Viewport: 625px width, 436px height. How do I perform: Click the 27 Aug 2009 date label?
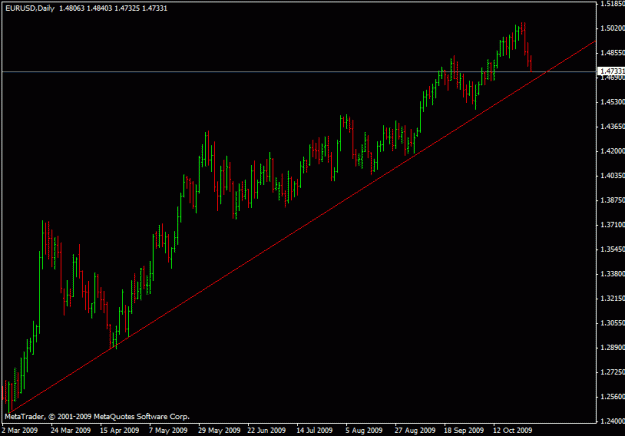click(x=415, y=430)
